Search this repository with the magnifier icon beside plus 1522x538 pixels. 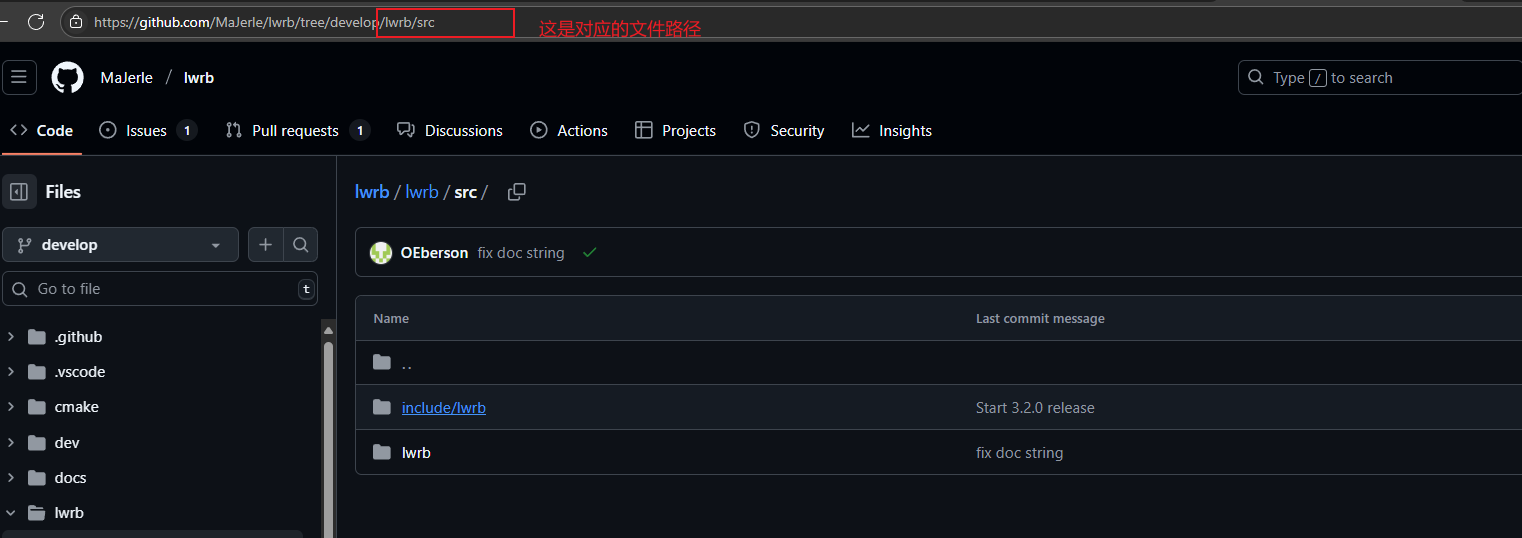(x=300, y=245)
